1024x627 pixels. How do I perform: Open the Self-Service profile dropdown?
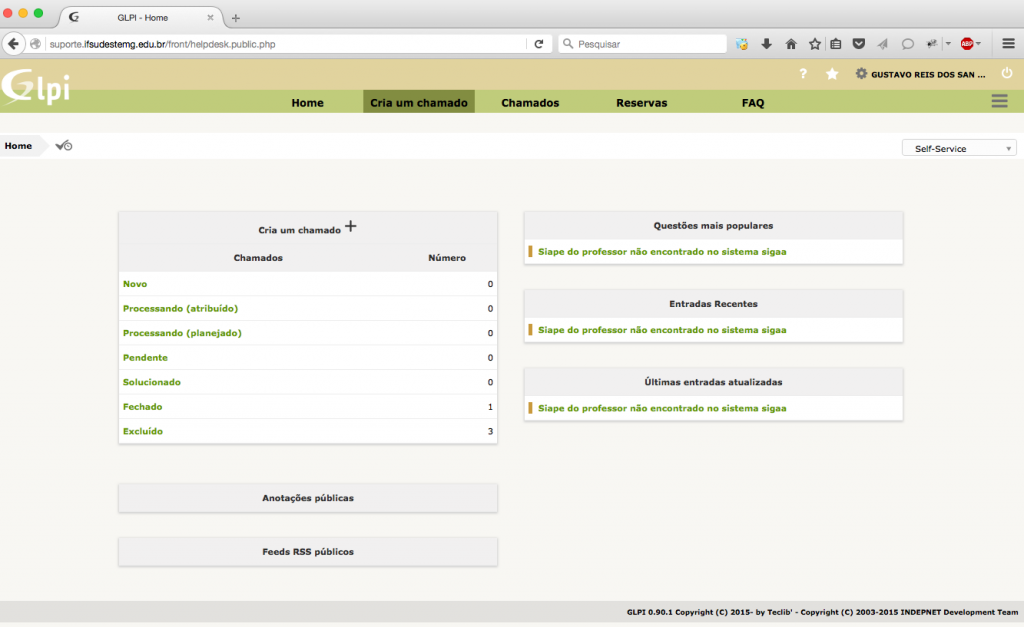tap(959, 148)
